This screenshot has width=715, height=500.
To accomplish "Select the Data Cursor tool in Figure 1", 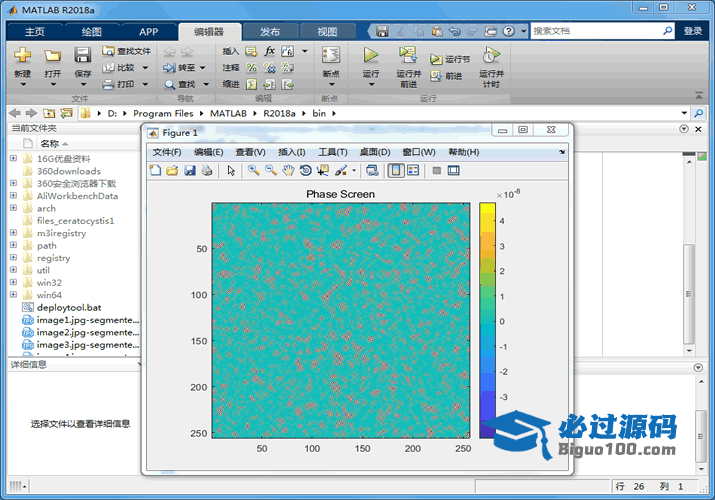I will point(323,170).
